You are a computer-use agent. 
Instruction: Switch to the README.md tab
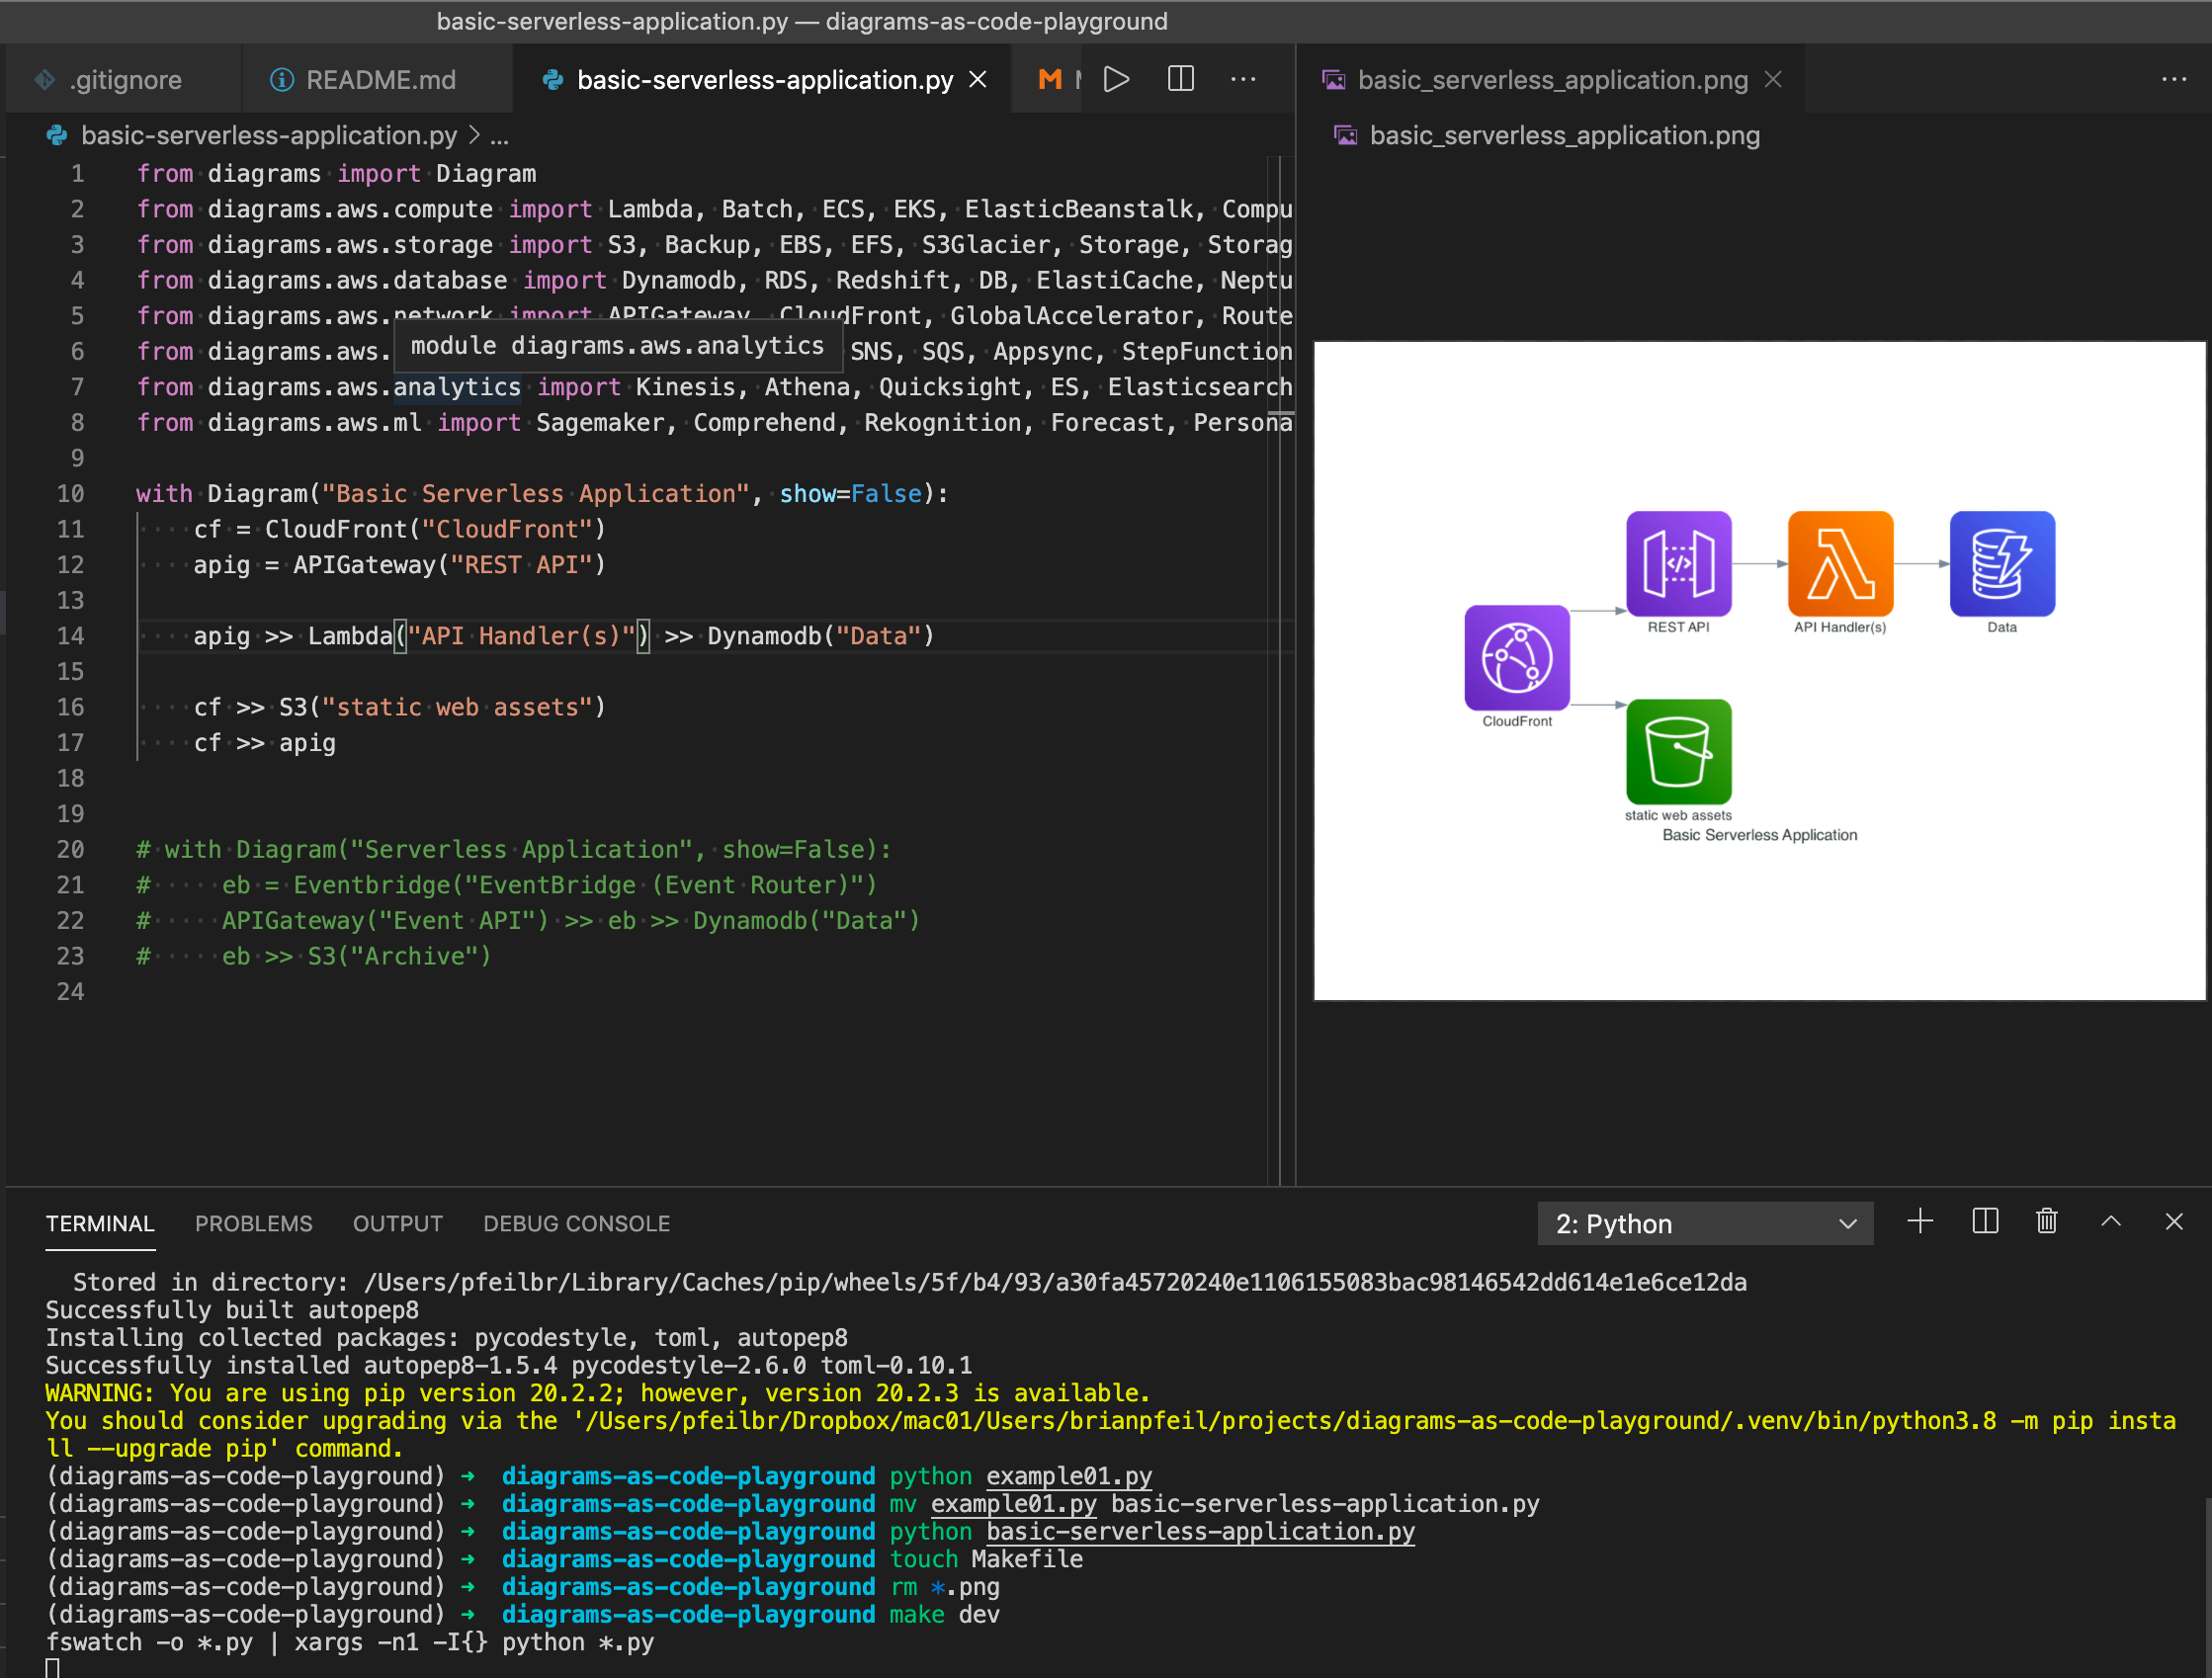pyautogui.click(x=378, y=79)
